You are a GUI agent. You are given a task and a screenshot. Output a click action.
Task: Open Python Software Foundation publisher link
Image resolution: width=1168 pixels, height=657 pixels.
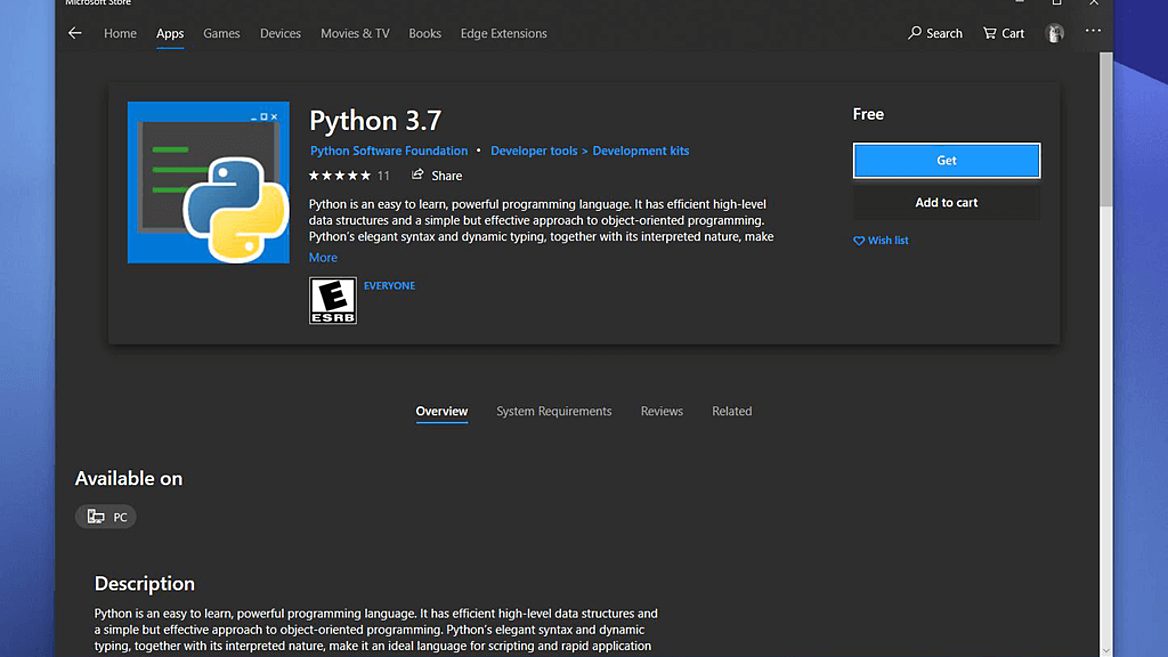[x=389, y=150]
